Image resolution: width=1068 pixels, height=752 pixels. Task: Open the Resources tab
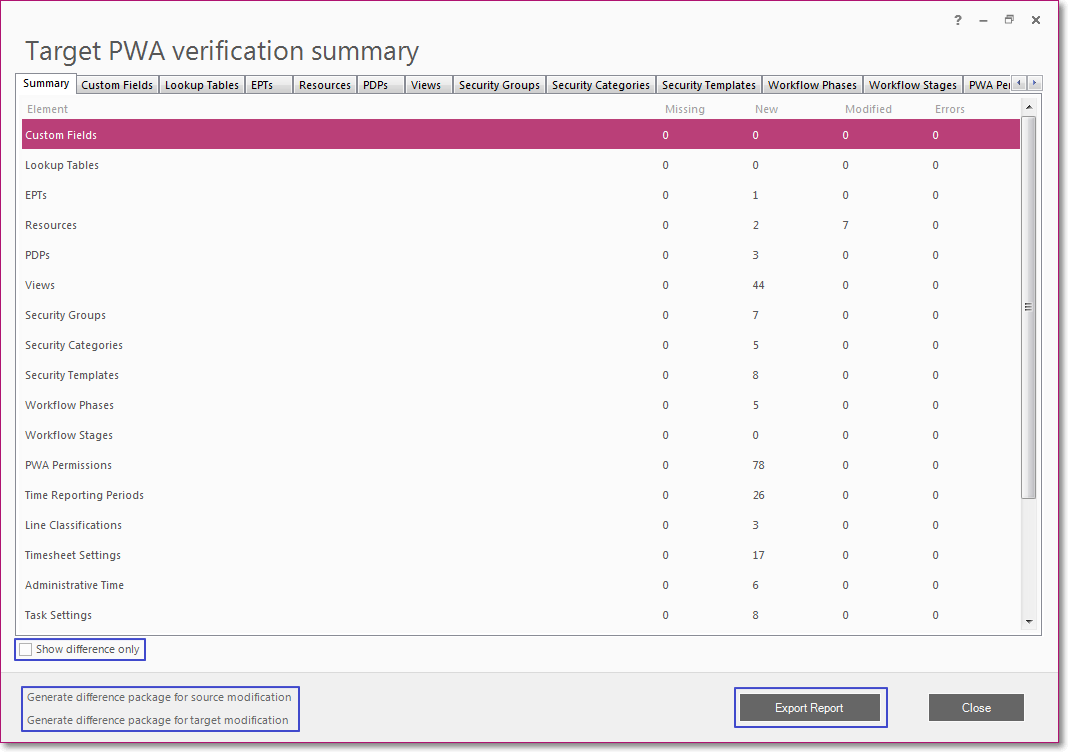325,85
